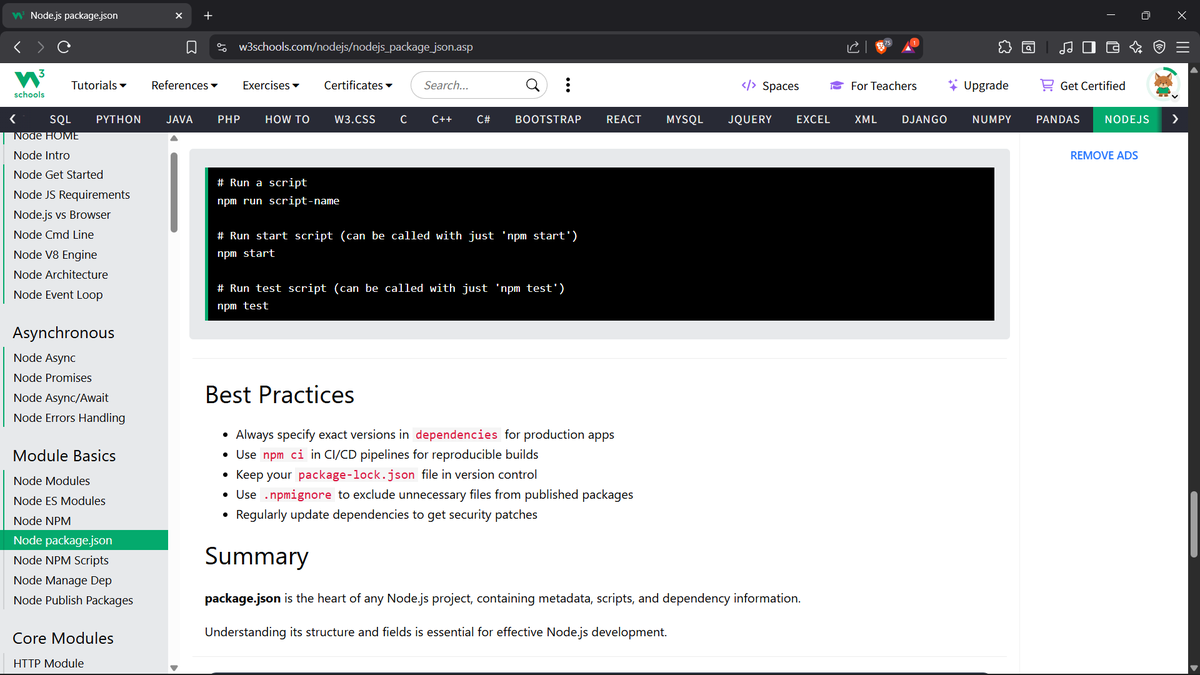
Task: Click the Brave VPN shield icon
Action: [x=1159, y=47]
